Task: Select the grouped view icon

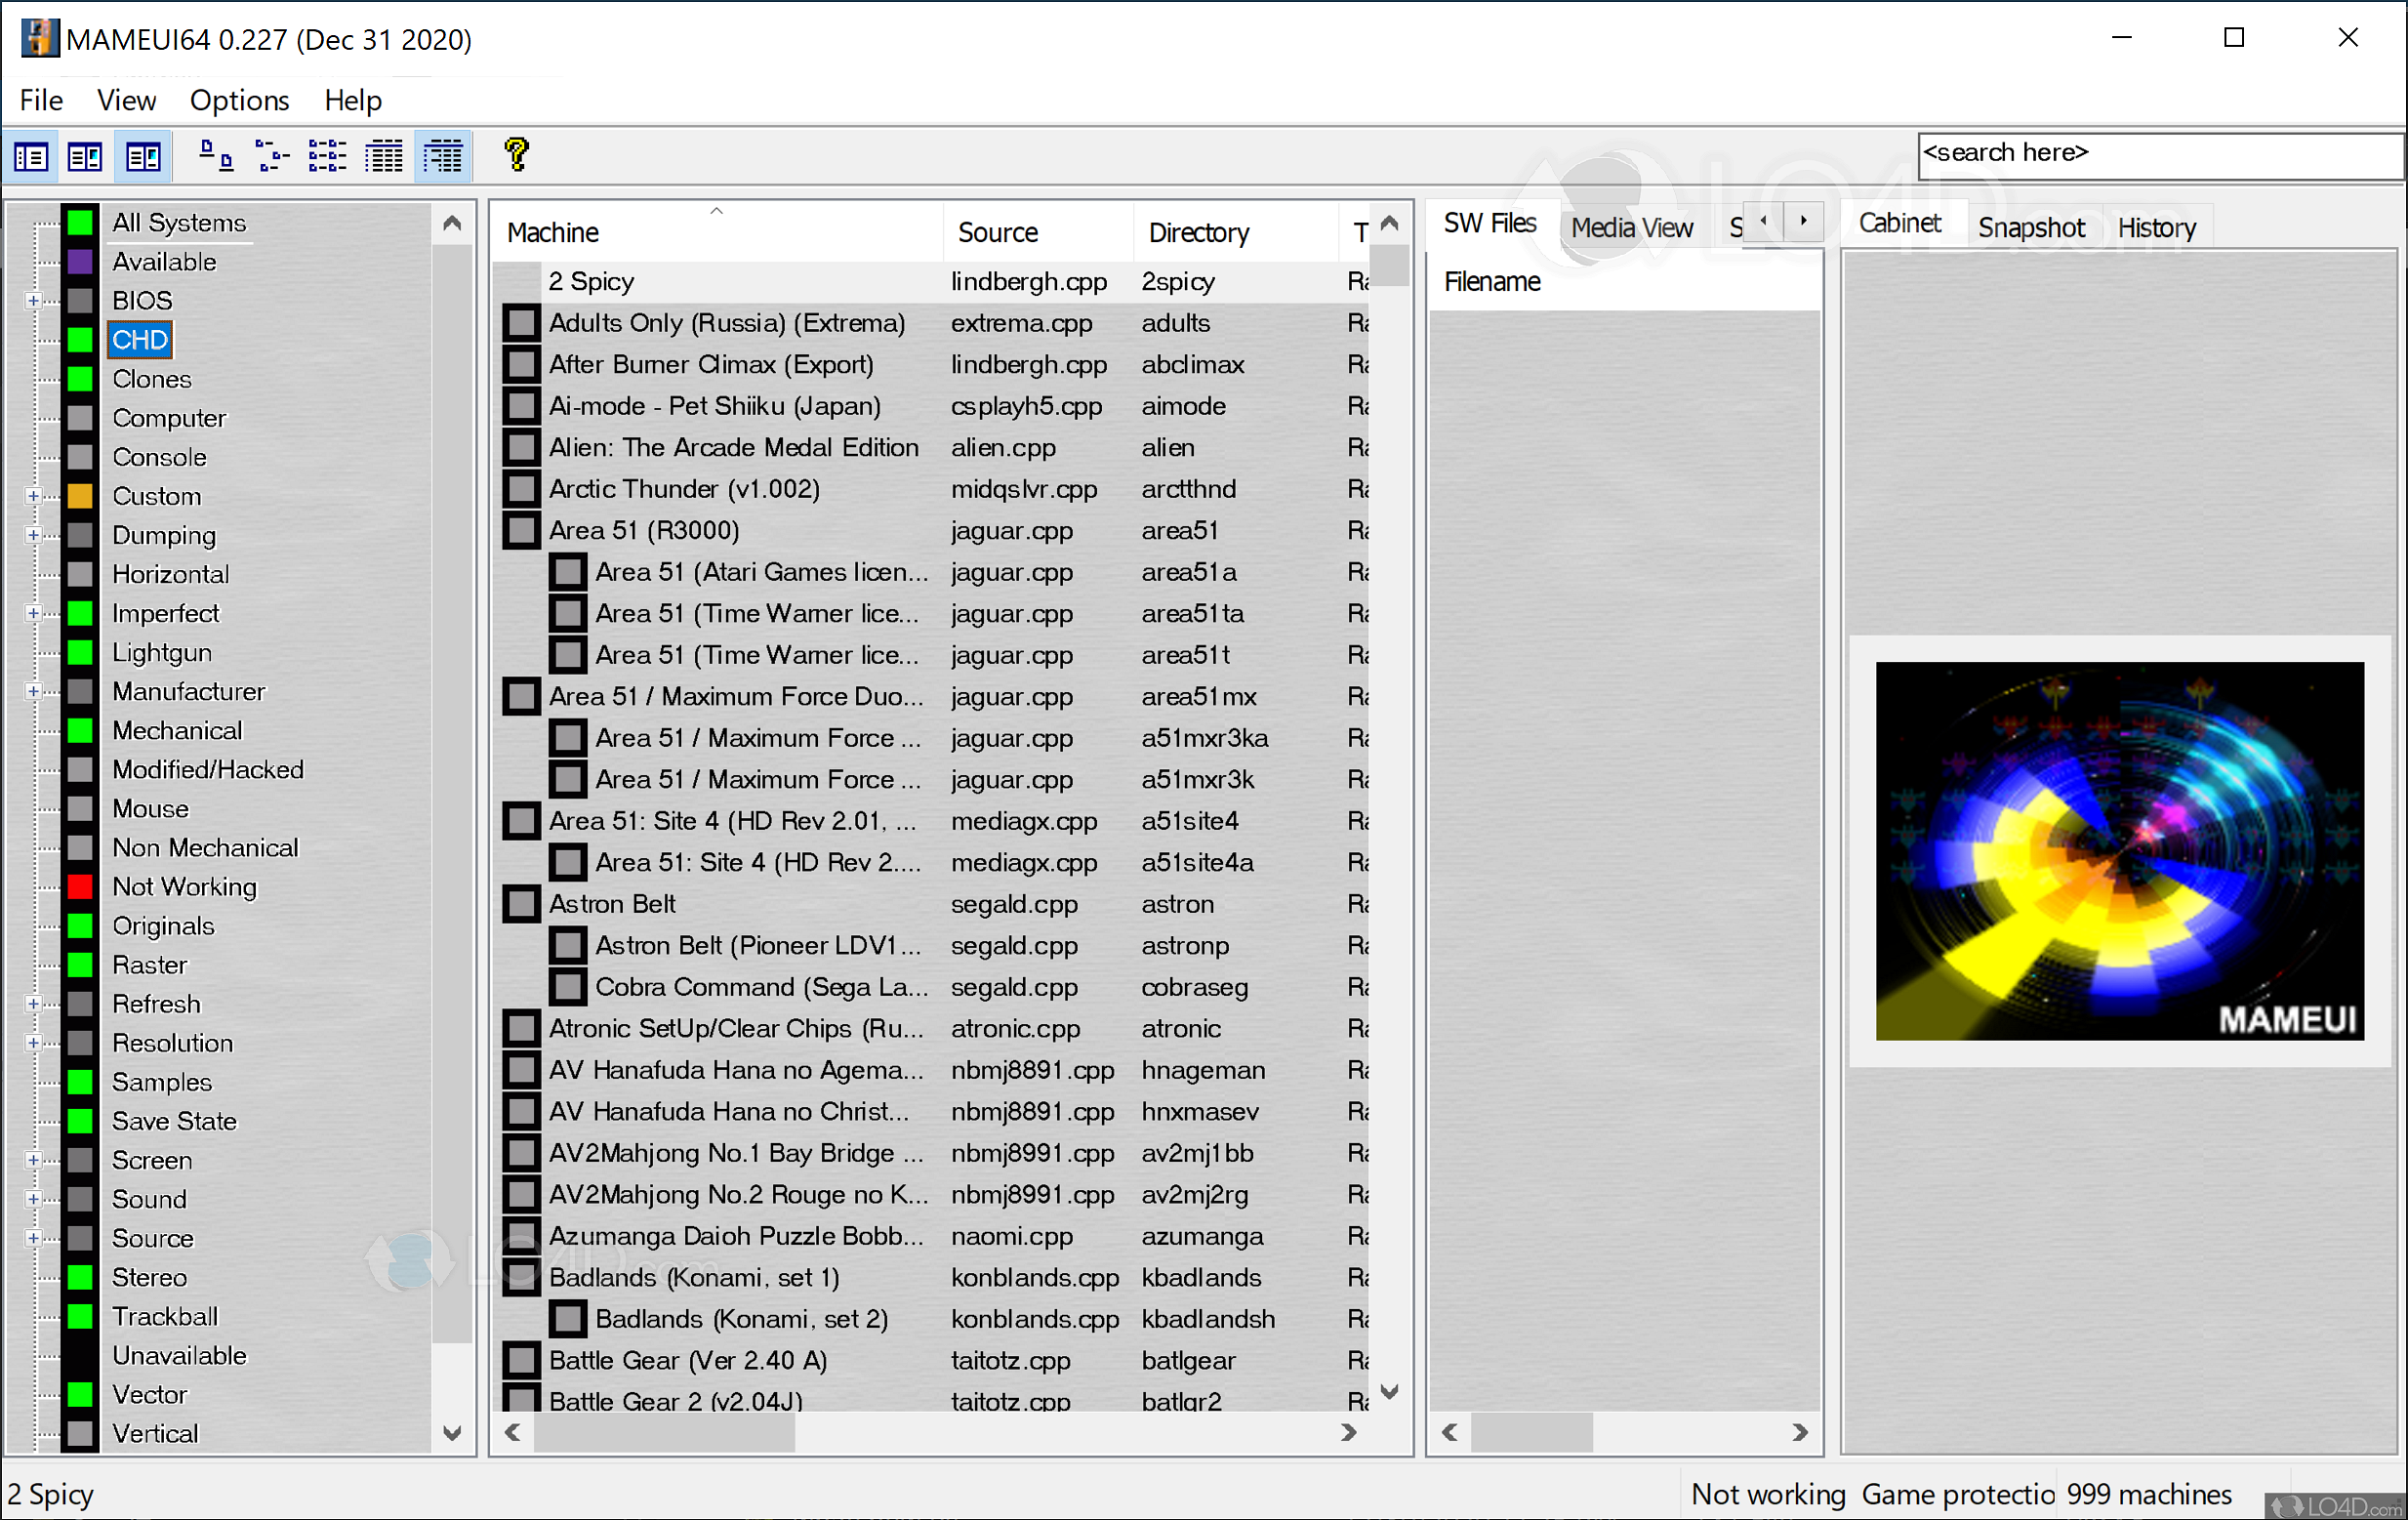Action: [443, 157]
